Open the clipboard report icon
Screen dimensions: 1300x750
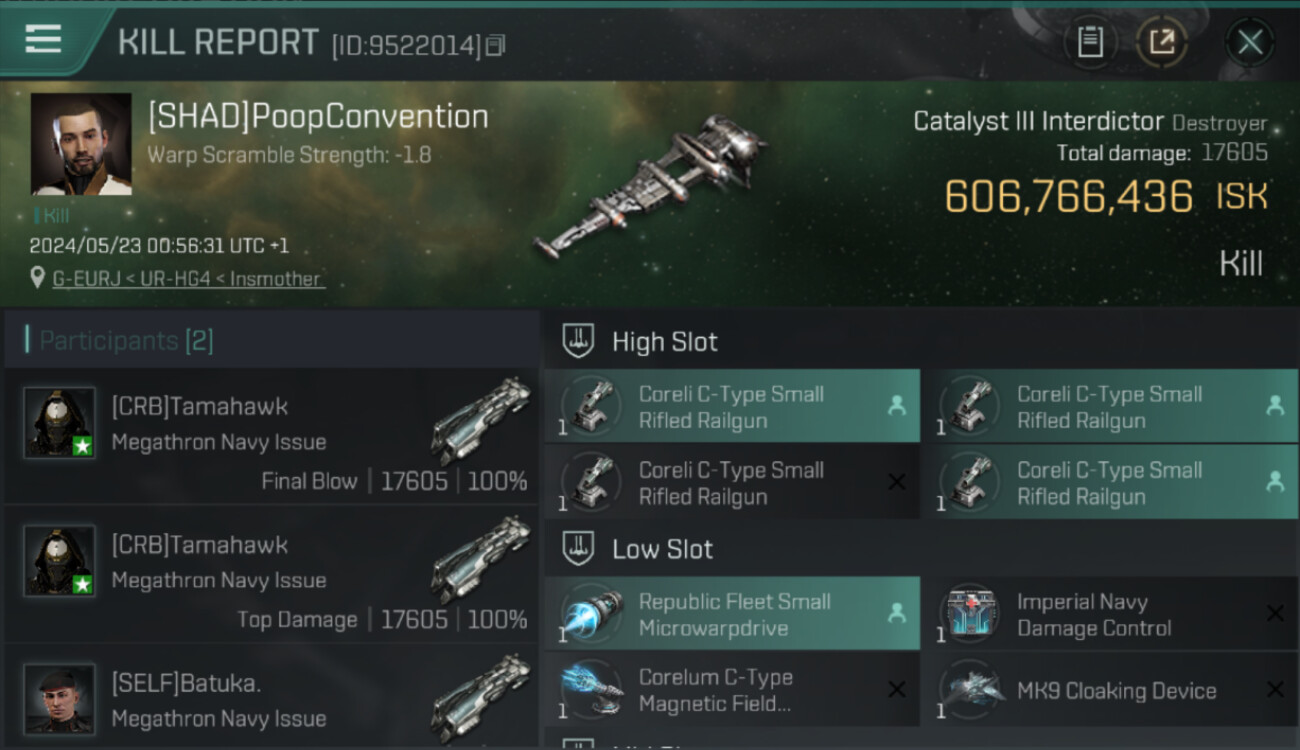coord(1090,43)
